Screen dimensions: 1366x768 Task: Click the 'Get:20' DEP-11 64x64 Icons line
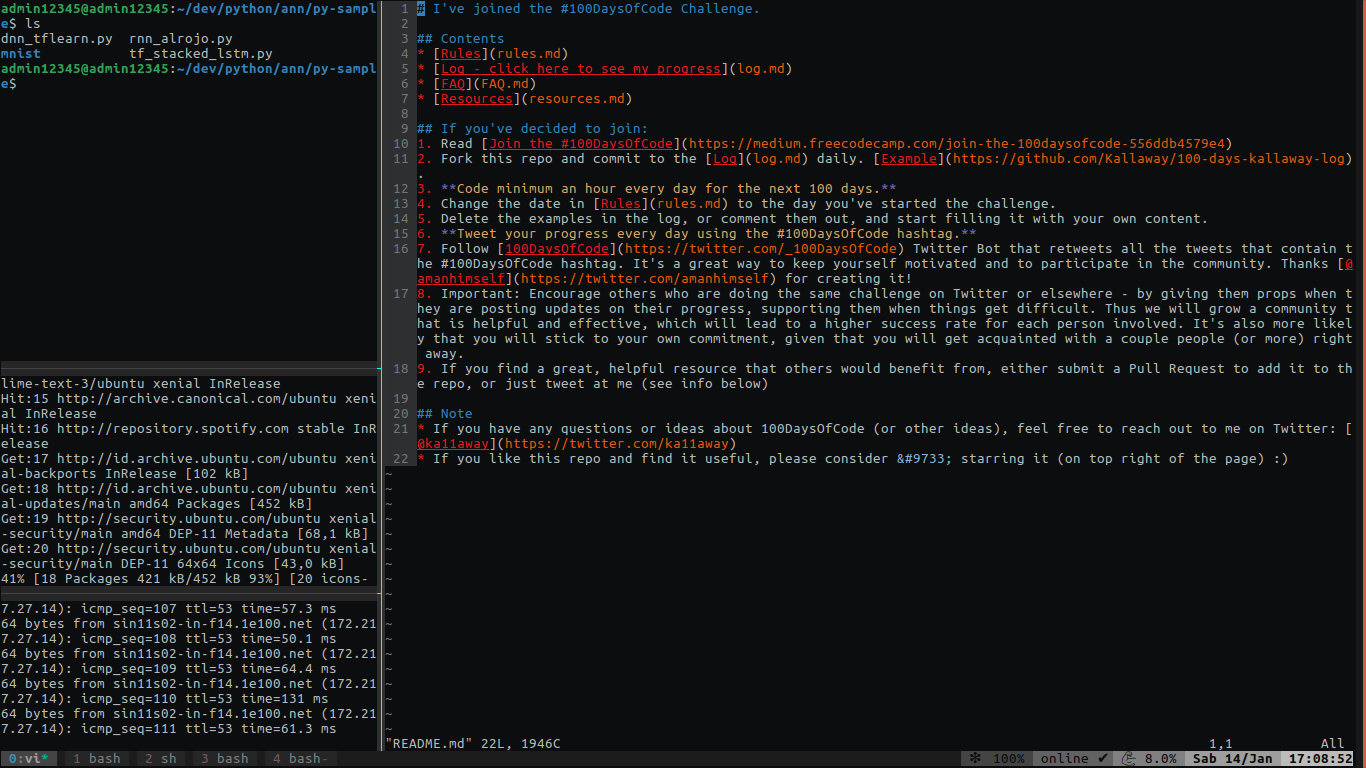tap(189, 556)
